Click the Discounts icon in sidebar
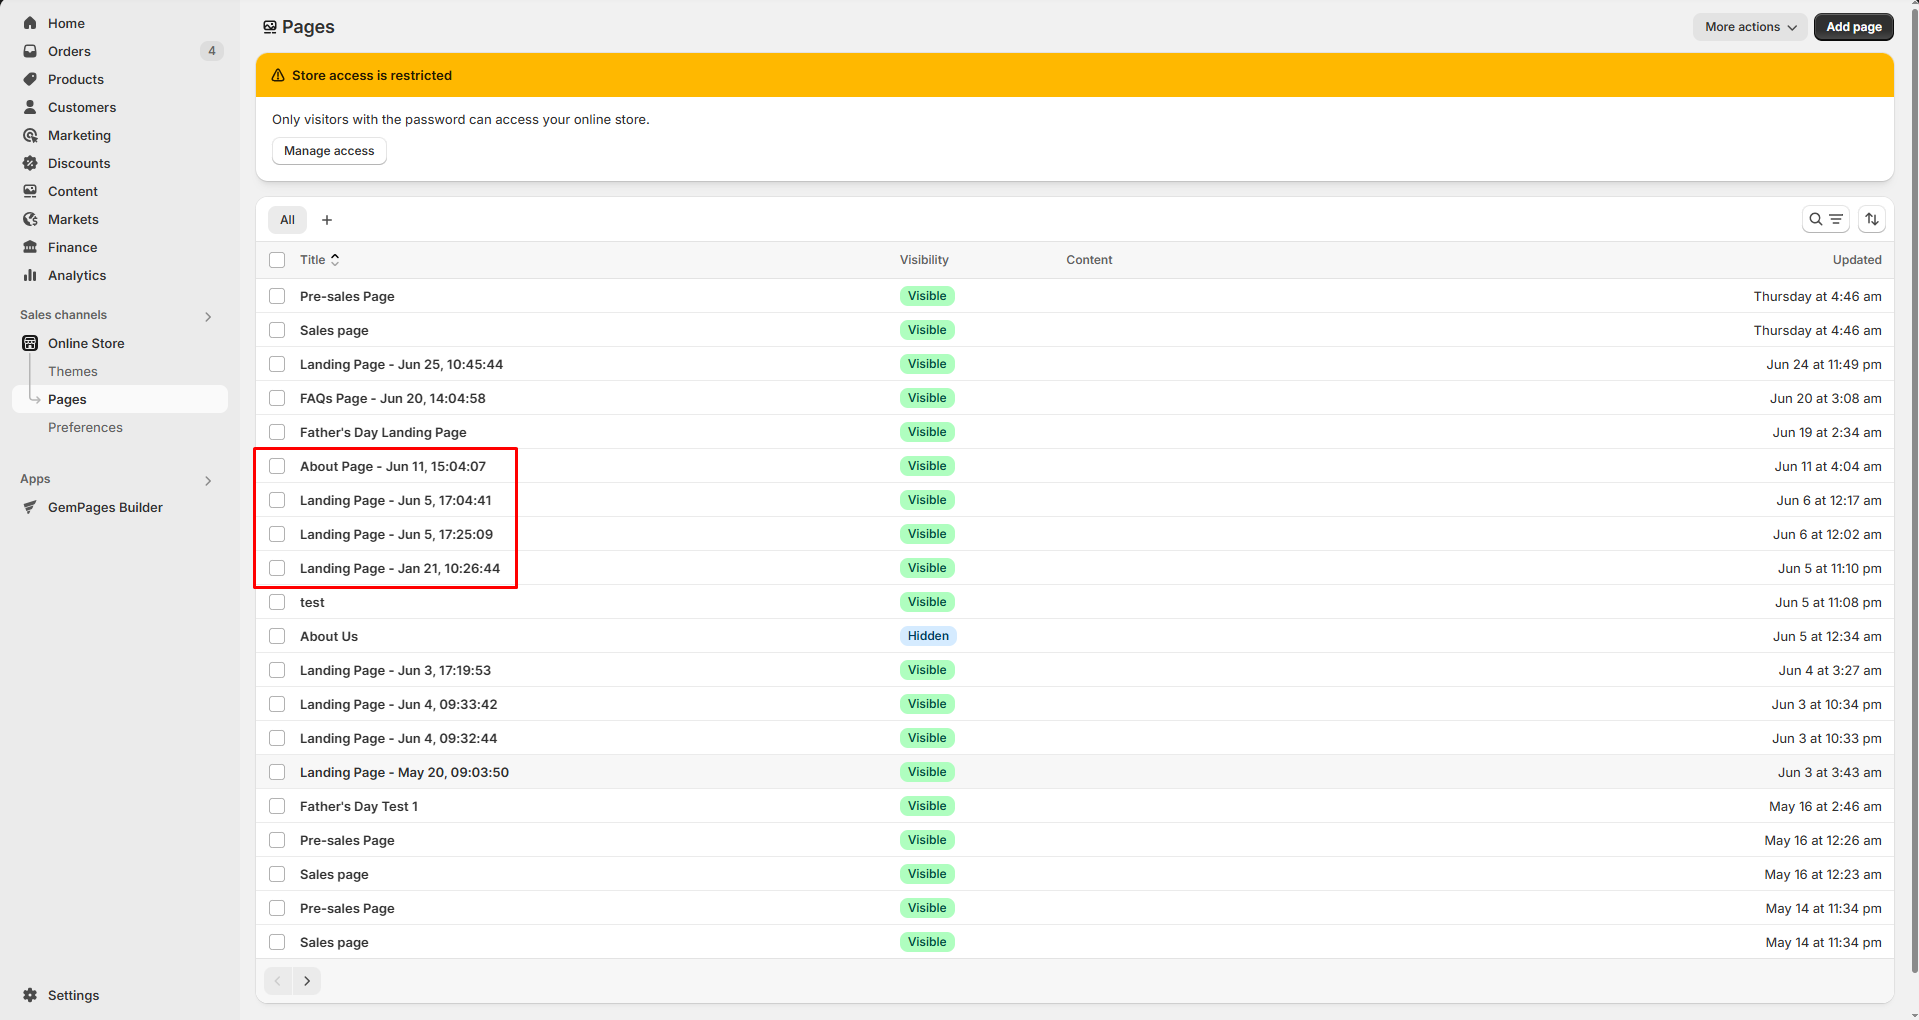This screenshot has width=1919, height=1020. tap(31, 163)
